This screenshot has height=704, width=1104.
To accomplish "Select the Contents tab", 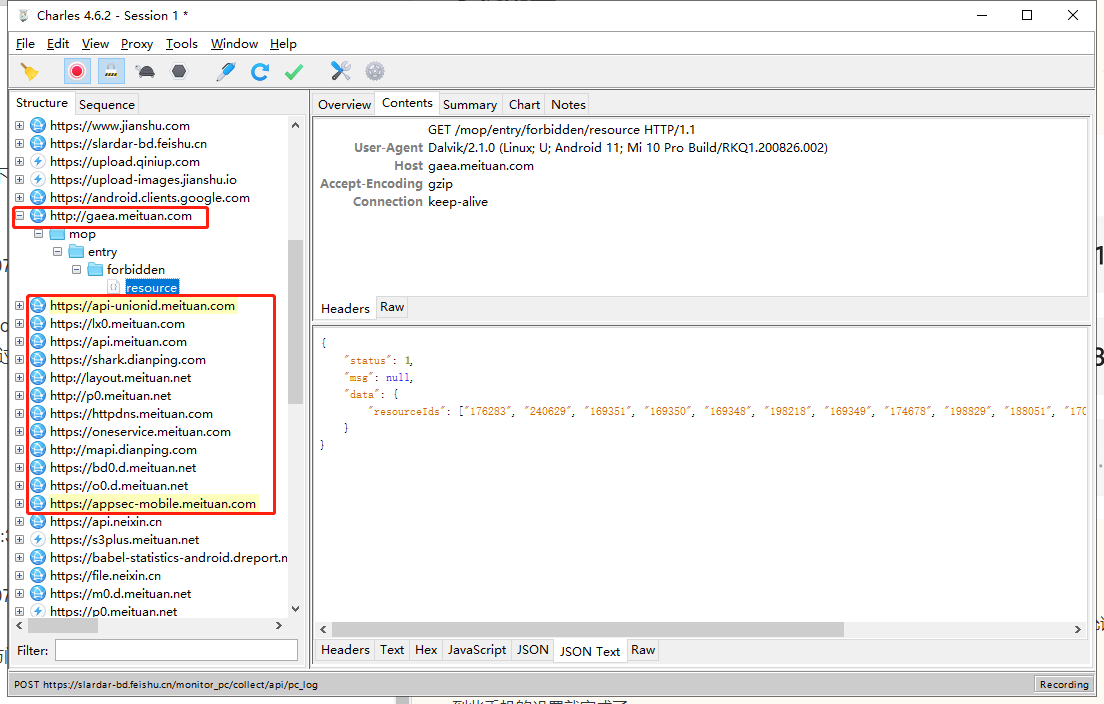I will (407, 103).
